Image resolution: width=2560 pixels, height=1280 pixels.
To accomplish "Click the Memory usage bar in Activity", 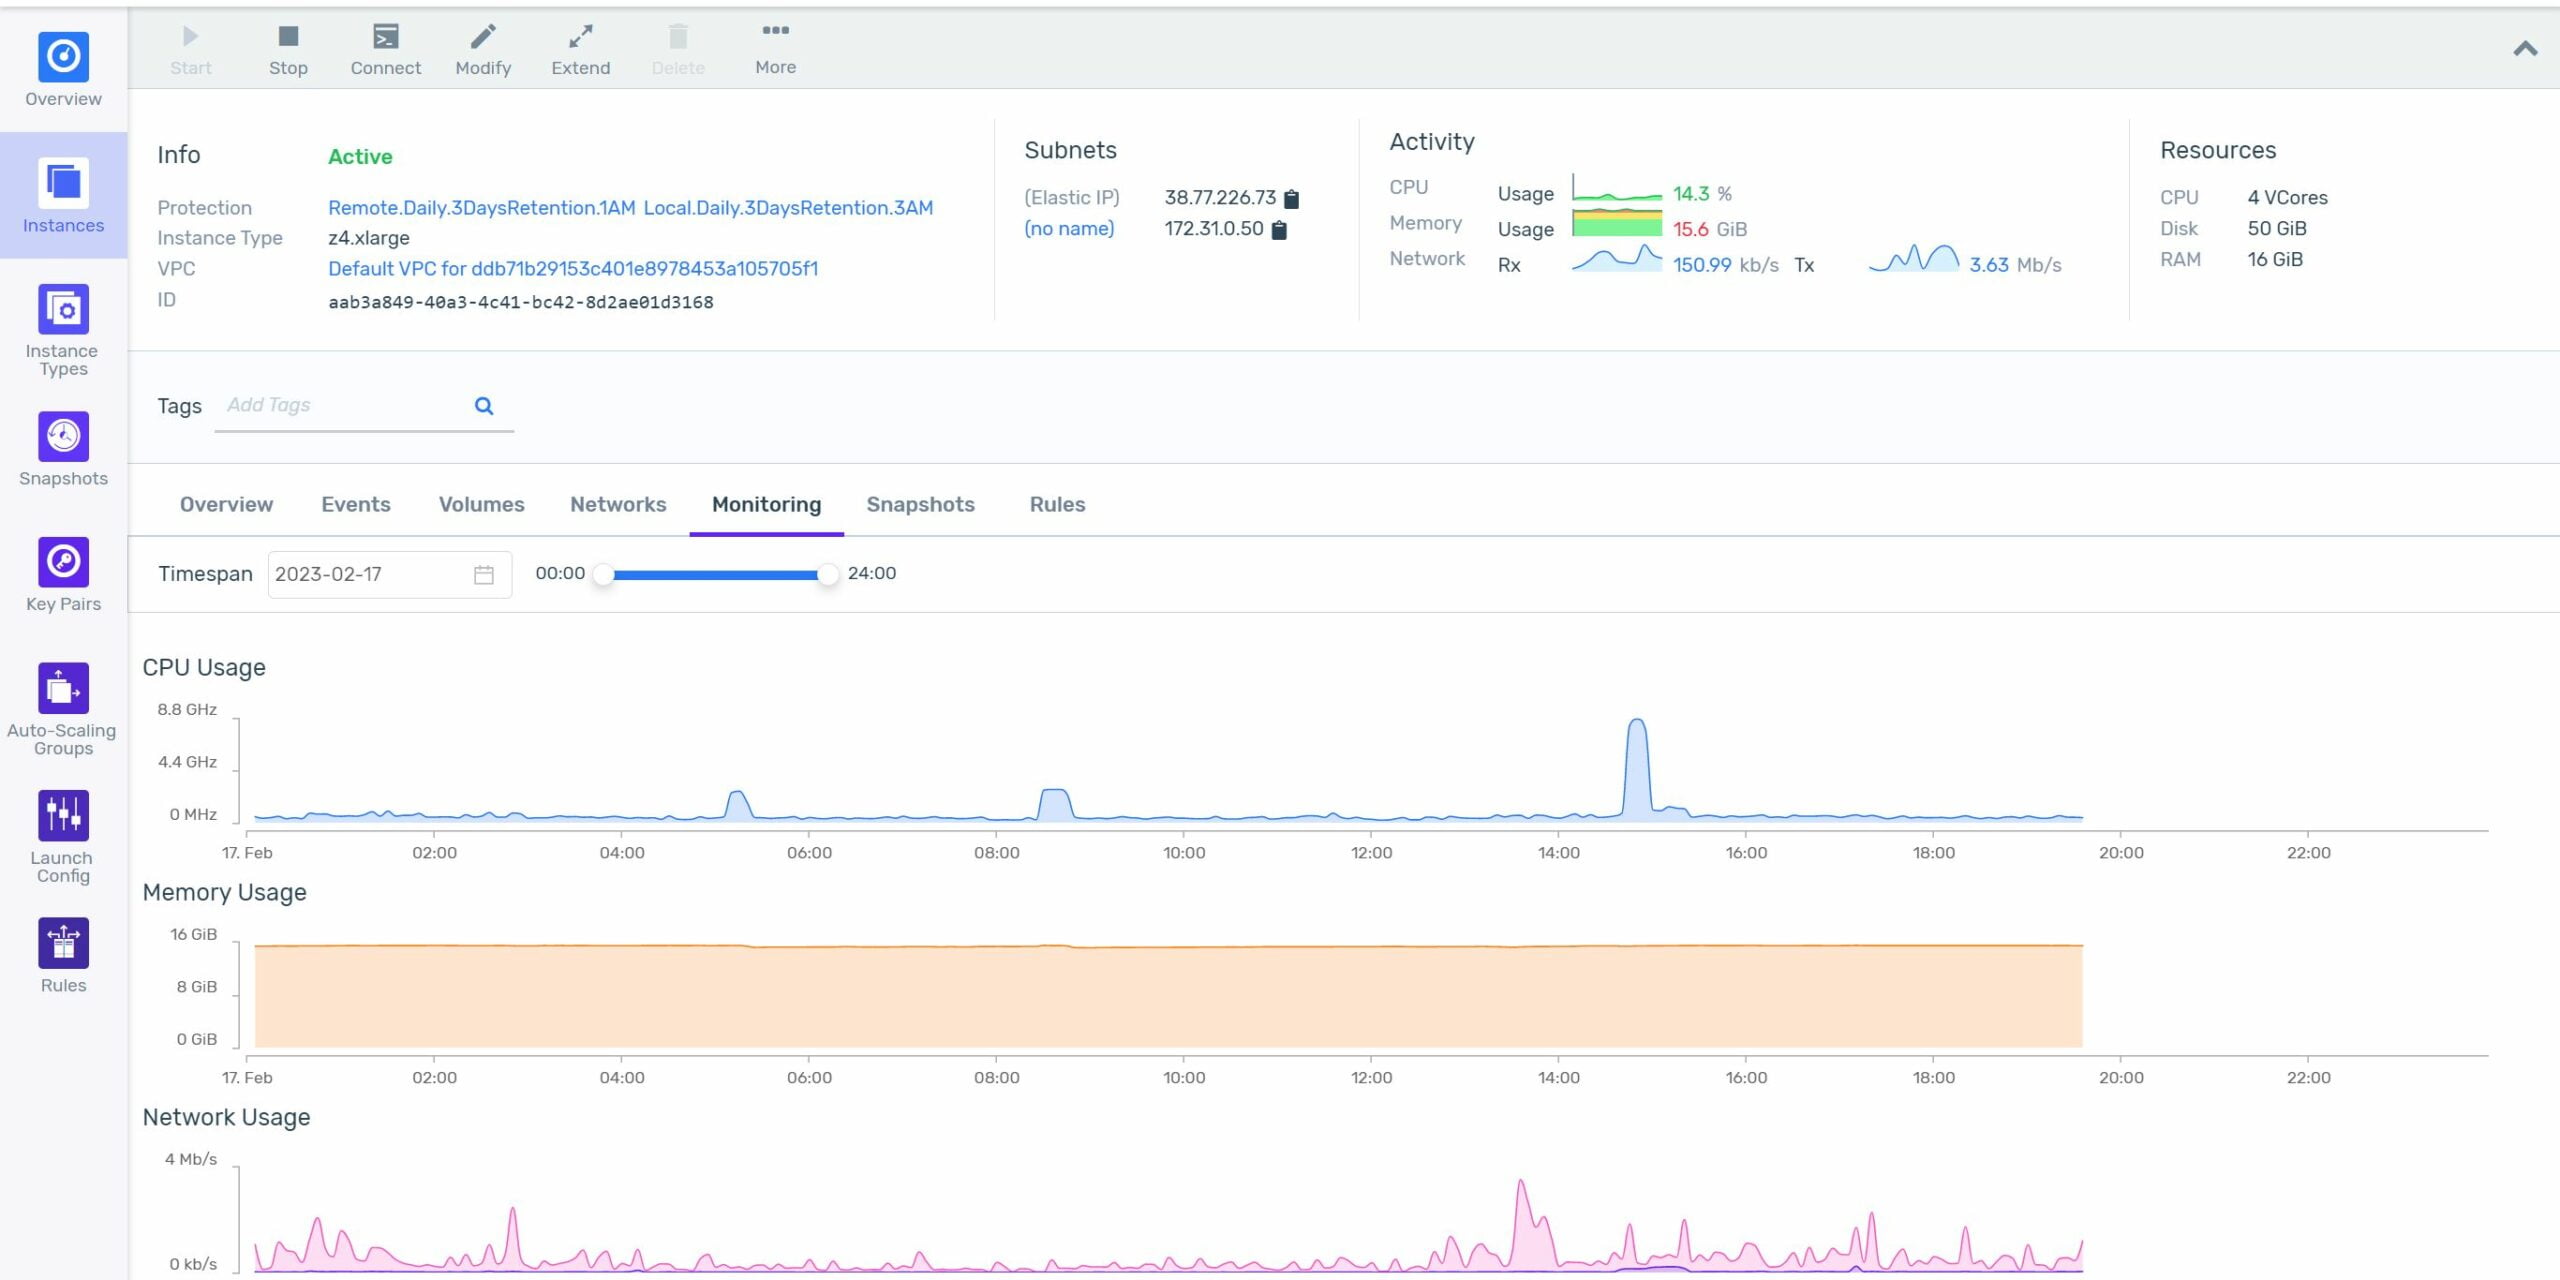I will (1616, 223).
